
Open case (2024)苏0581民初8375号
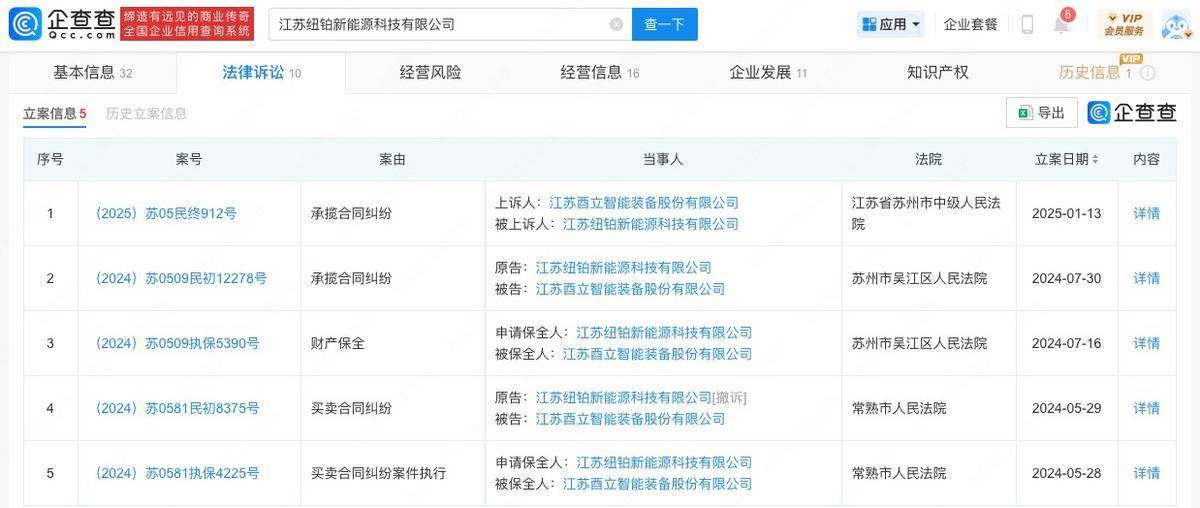point(176,408)
